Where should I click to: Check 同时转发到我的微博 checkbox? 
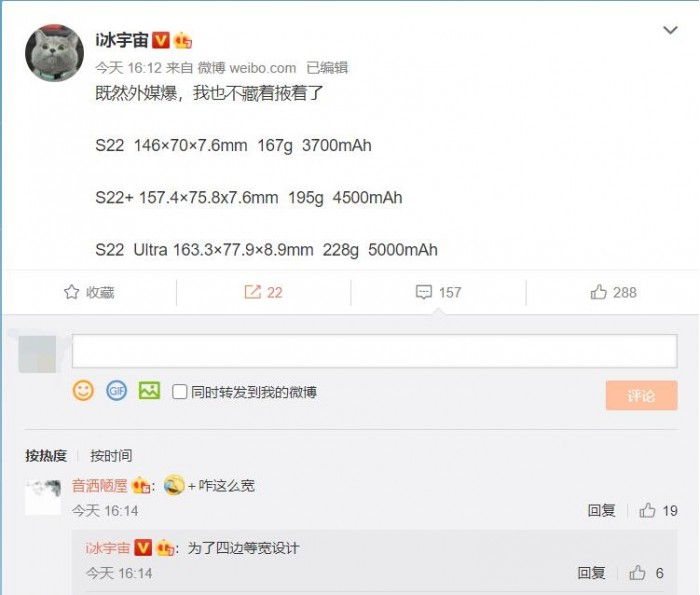pyautogui.click(x=179, y=392)
